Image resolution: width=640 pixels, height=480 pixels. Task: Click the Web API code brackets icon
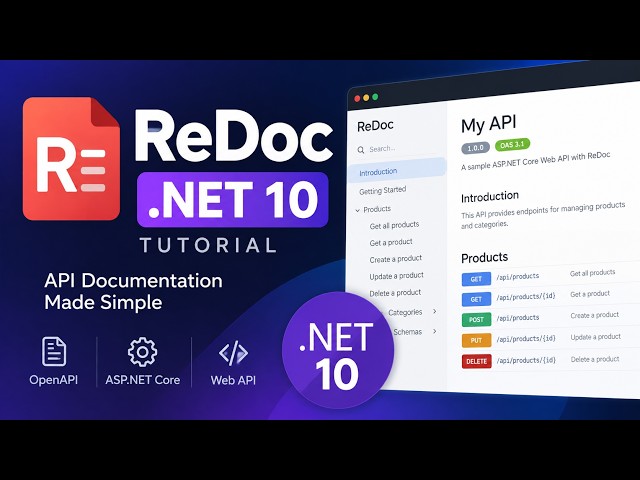click(233, 353)
